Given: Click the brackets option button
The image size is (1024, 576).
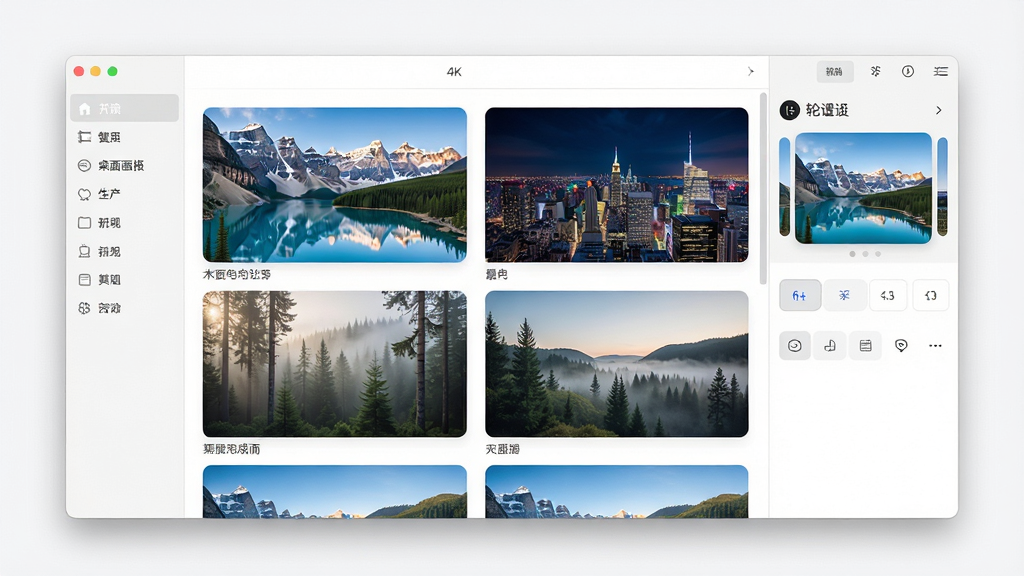Looking at the screenshot, I should coord(931,295).
